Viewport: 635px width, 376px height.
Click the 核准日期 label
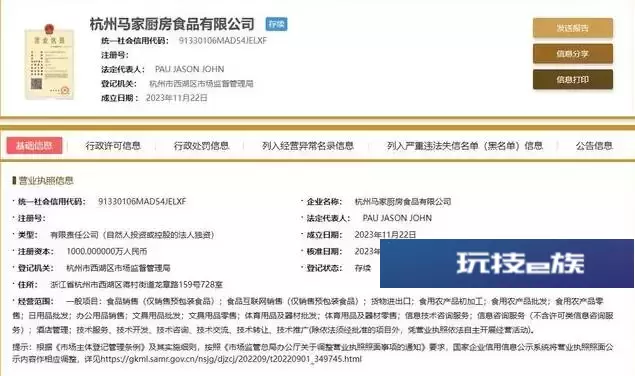(325, 251)
